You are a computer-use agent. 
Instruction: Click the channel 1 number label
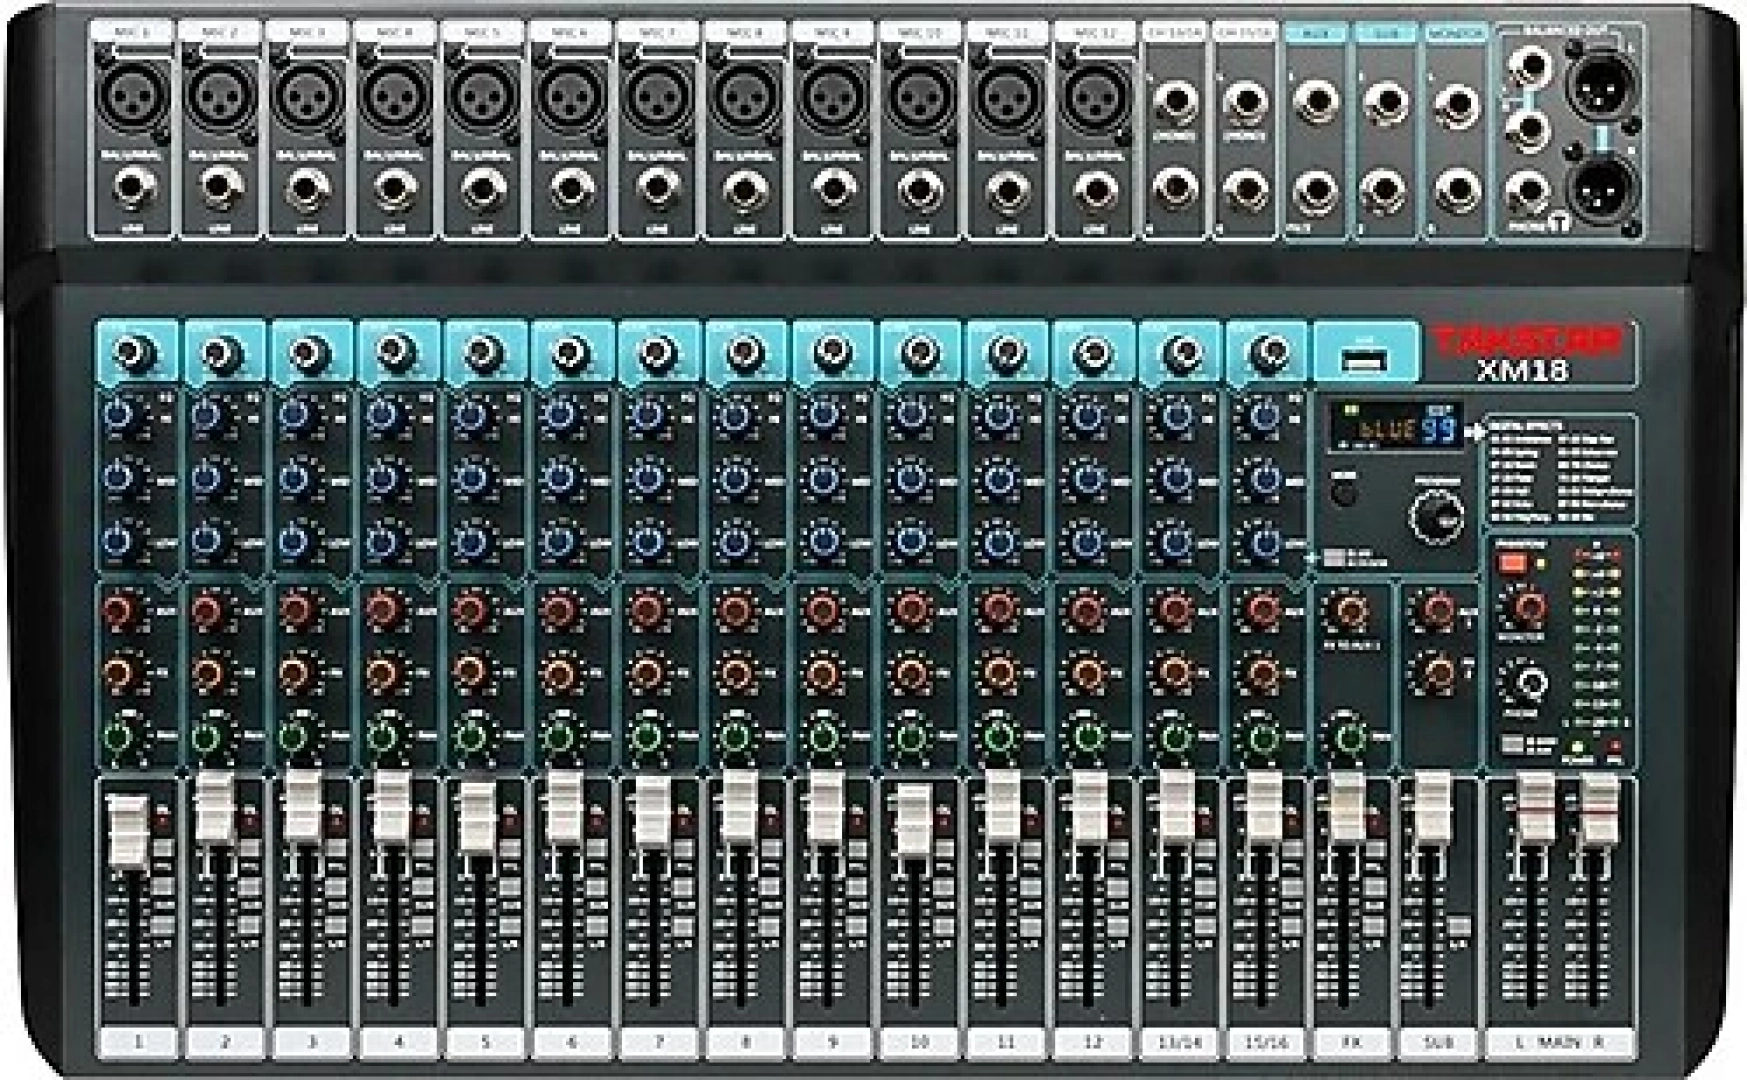(138, 1042)
